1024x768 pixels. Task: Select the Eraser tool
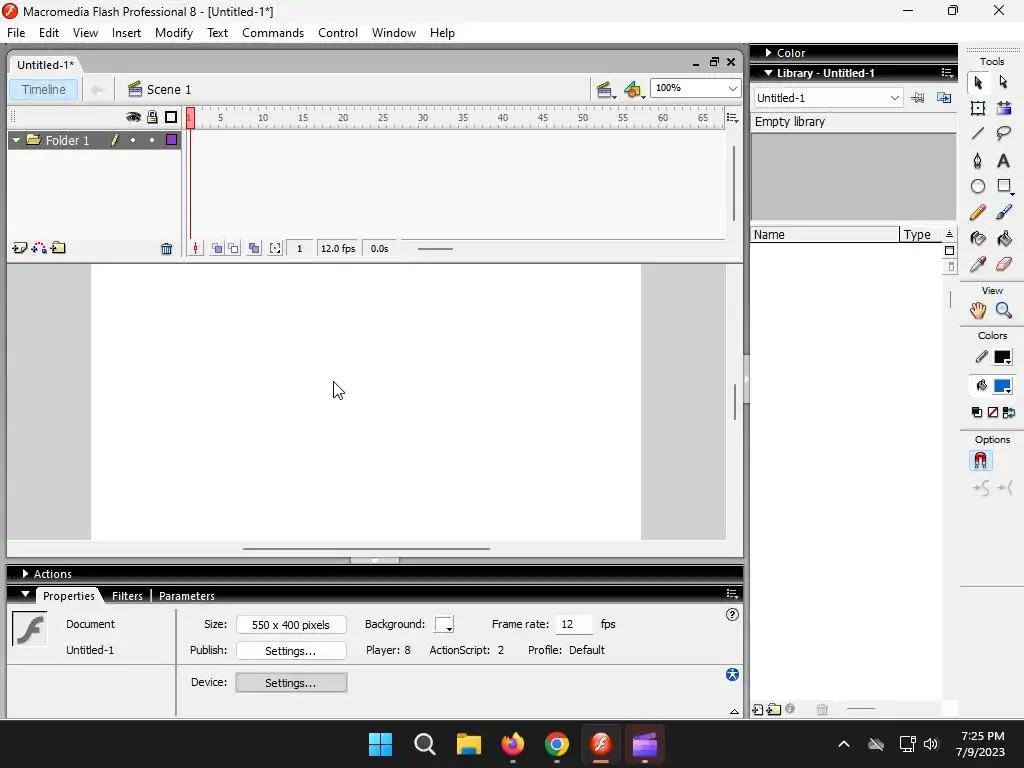pyautogui.click(x=1004, y=264)
